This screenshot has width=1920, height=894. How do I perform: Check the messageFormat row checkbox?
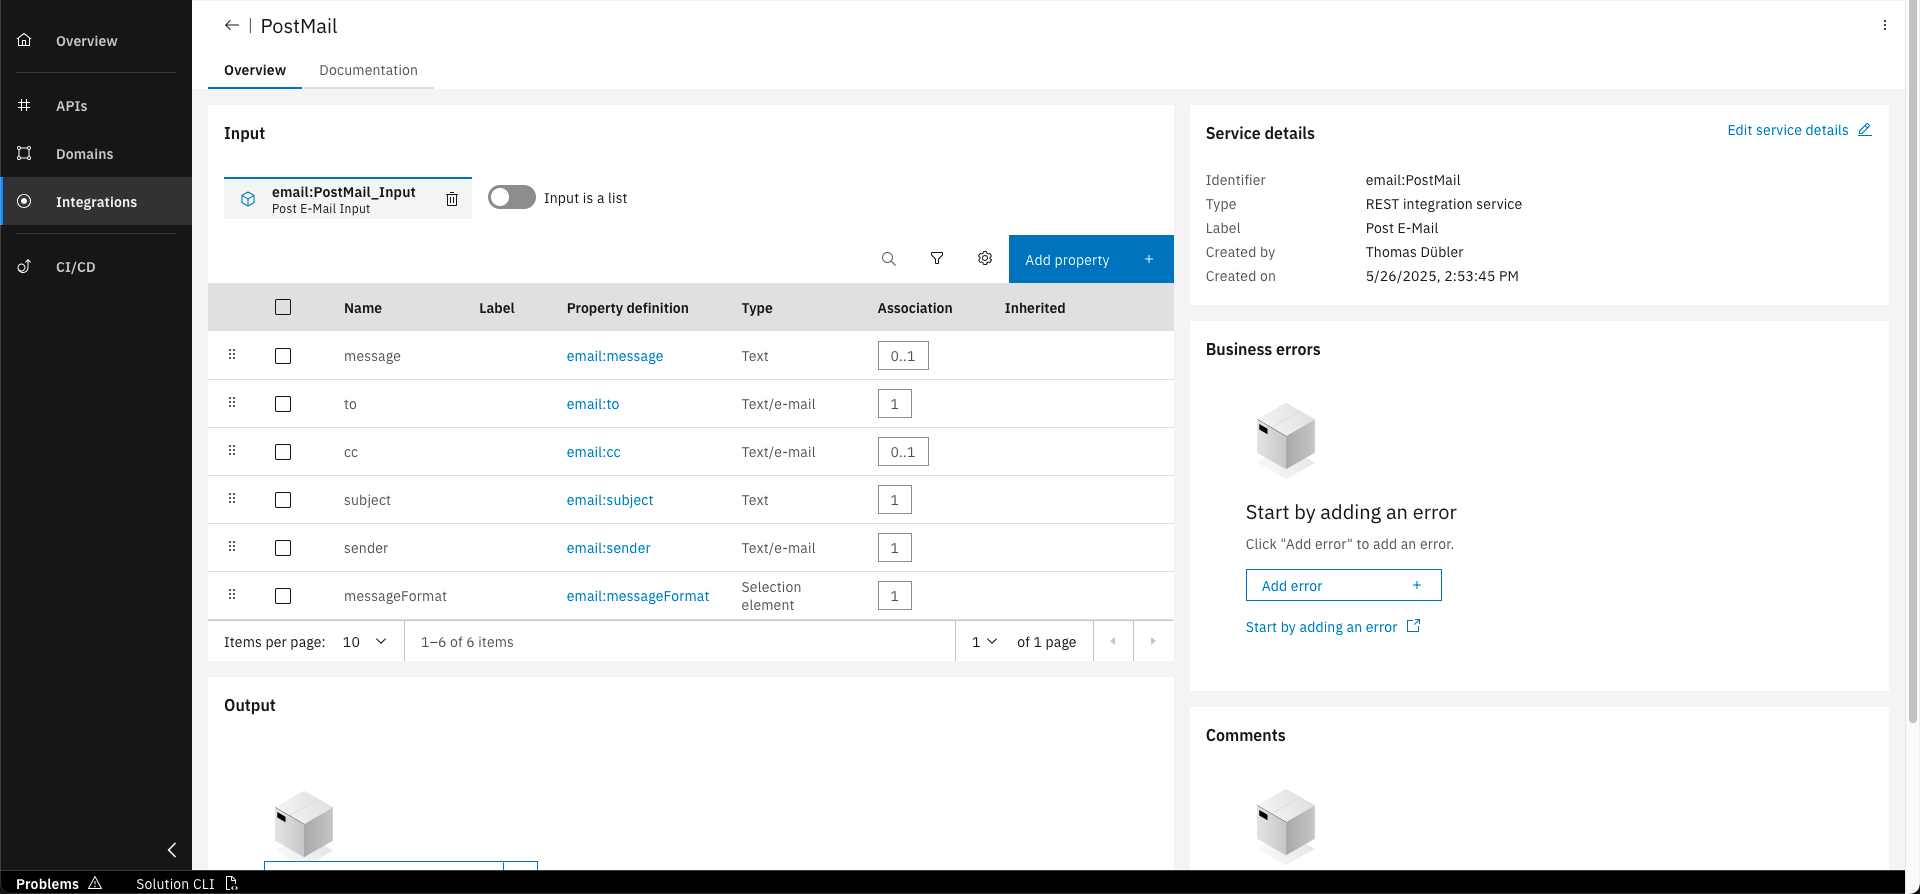283,596
